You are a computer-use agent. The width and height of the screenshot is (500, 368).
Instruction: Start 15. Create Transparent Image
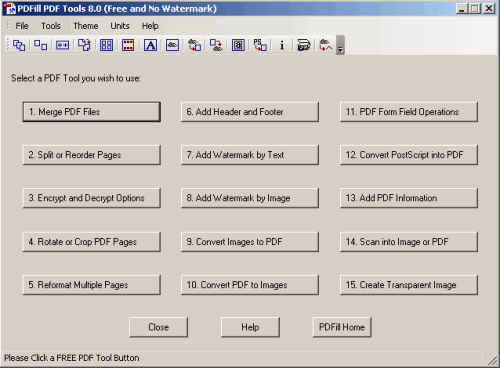pyautogui.click(x=409, y=285)
